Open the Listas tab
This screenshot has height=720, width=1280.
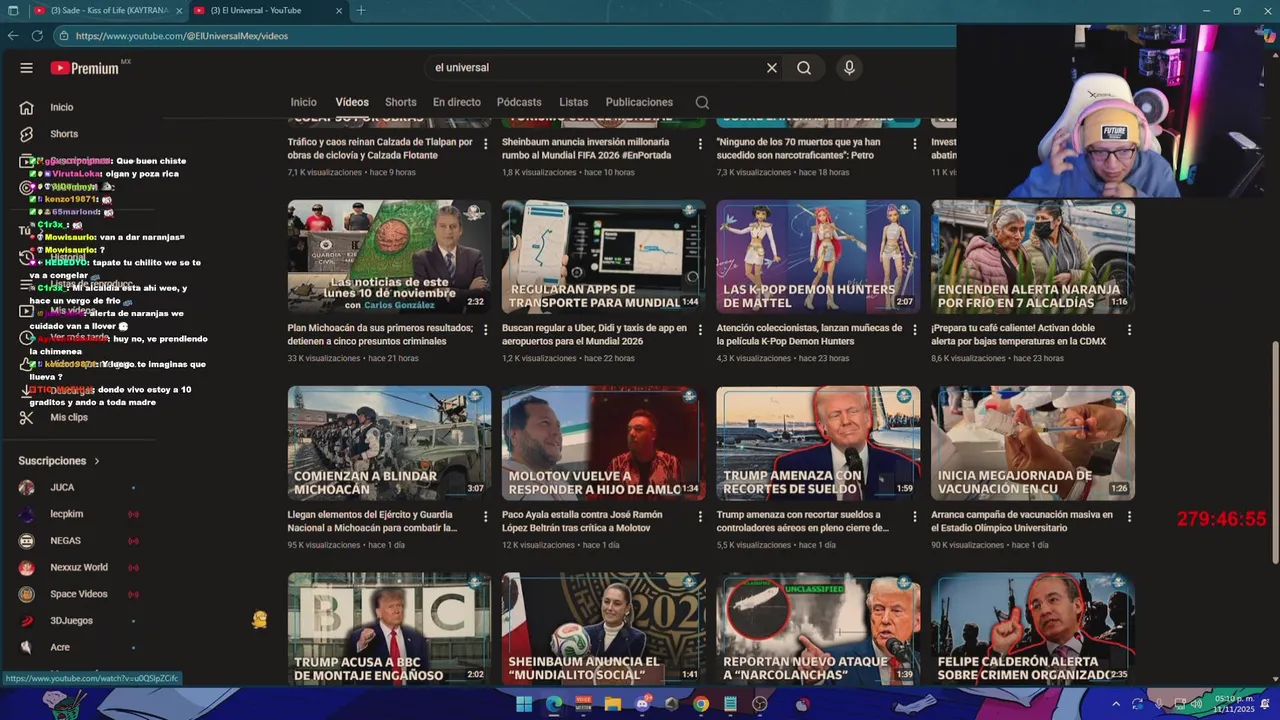coord(573,102)
